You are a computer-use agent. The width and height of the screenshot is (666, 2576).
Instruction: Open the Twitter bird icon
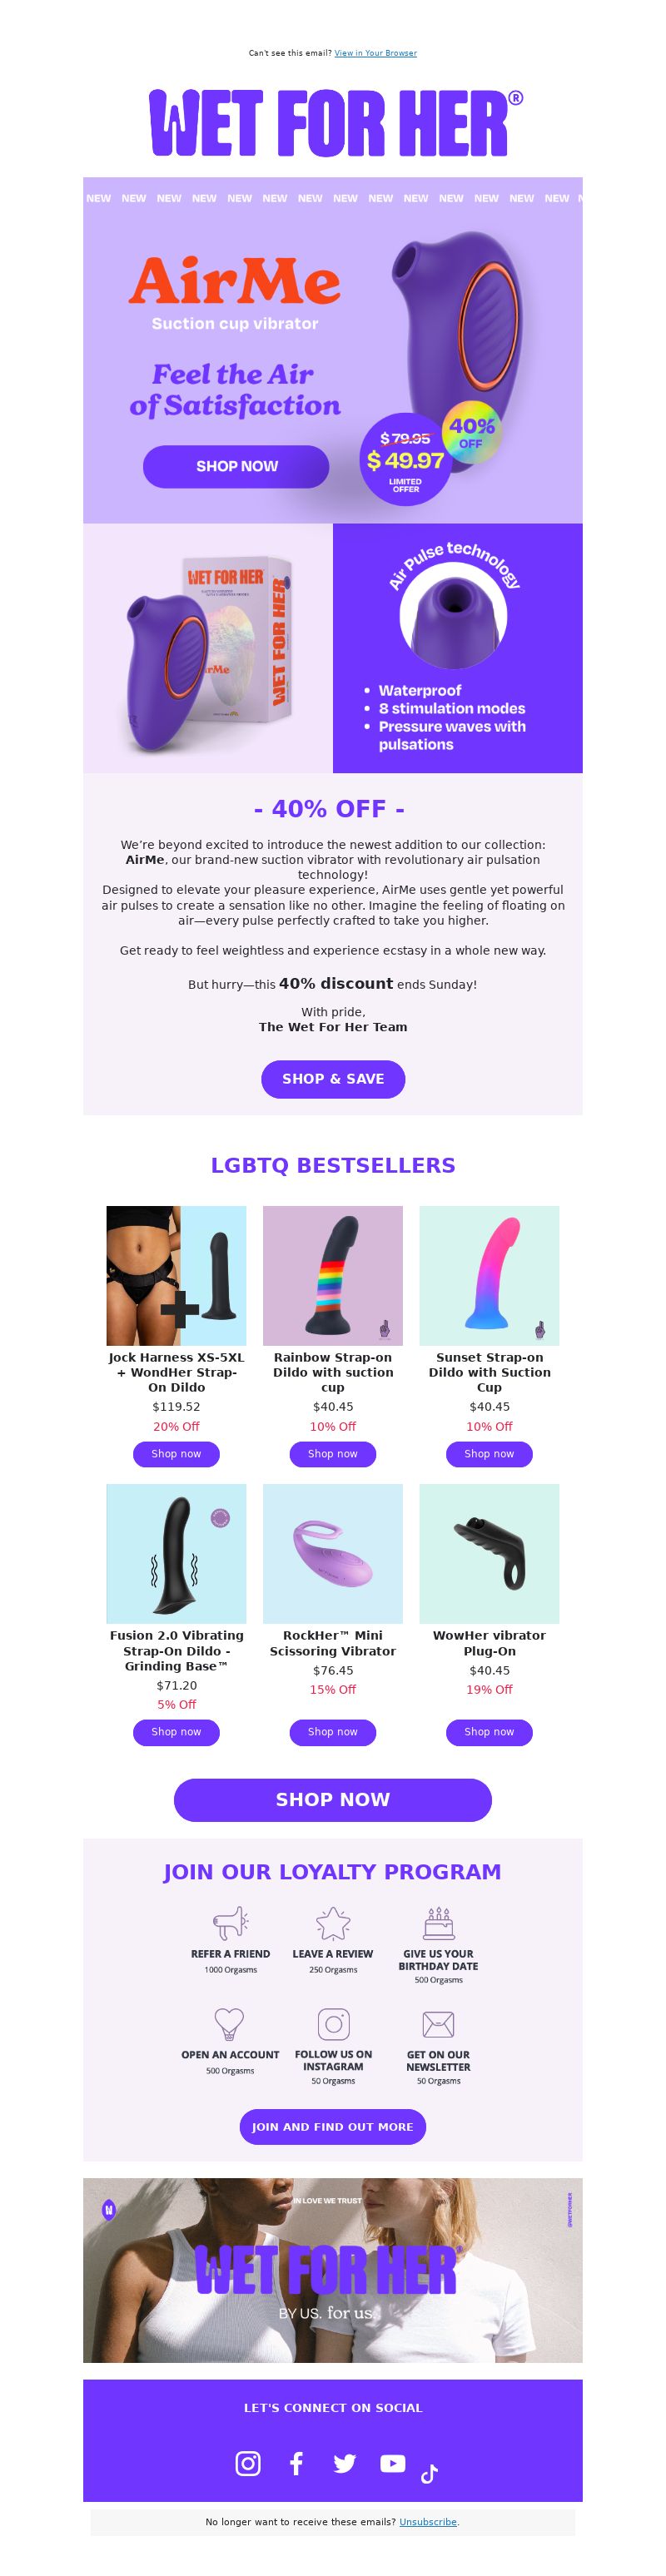tap(344, 2463)
